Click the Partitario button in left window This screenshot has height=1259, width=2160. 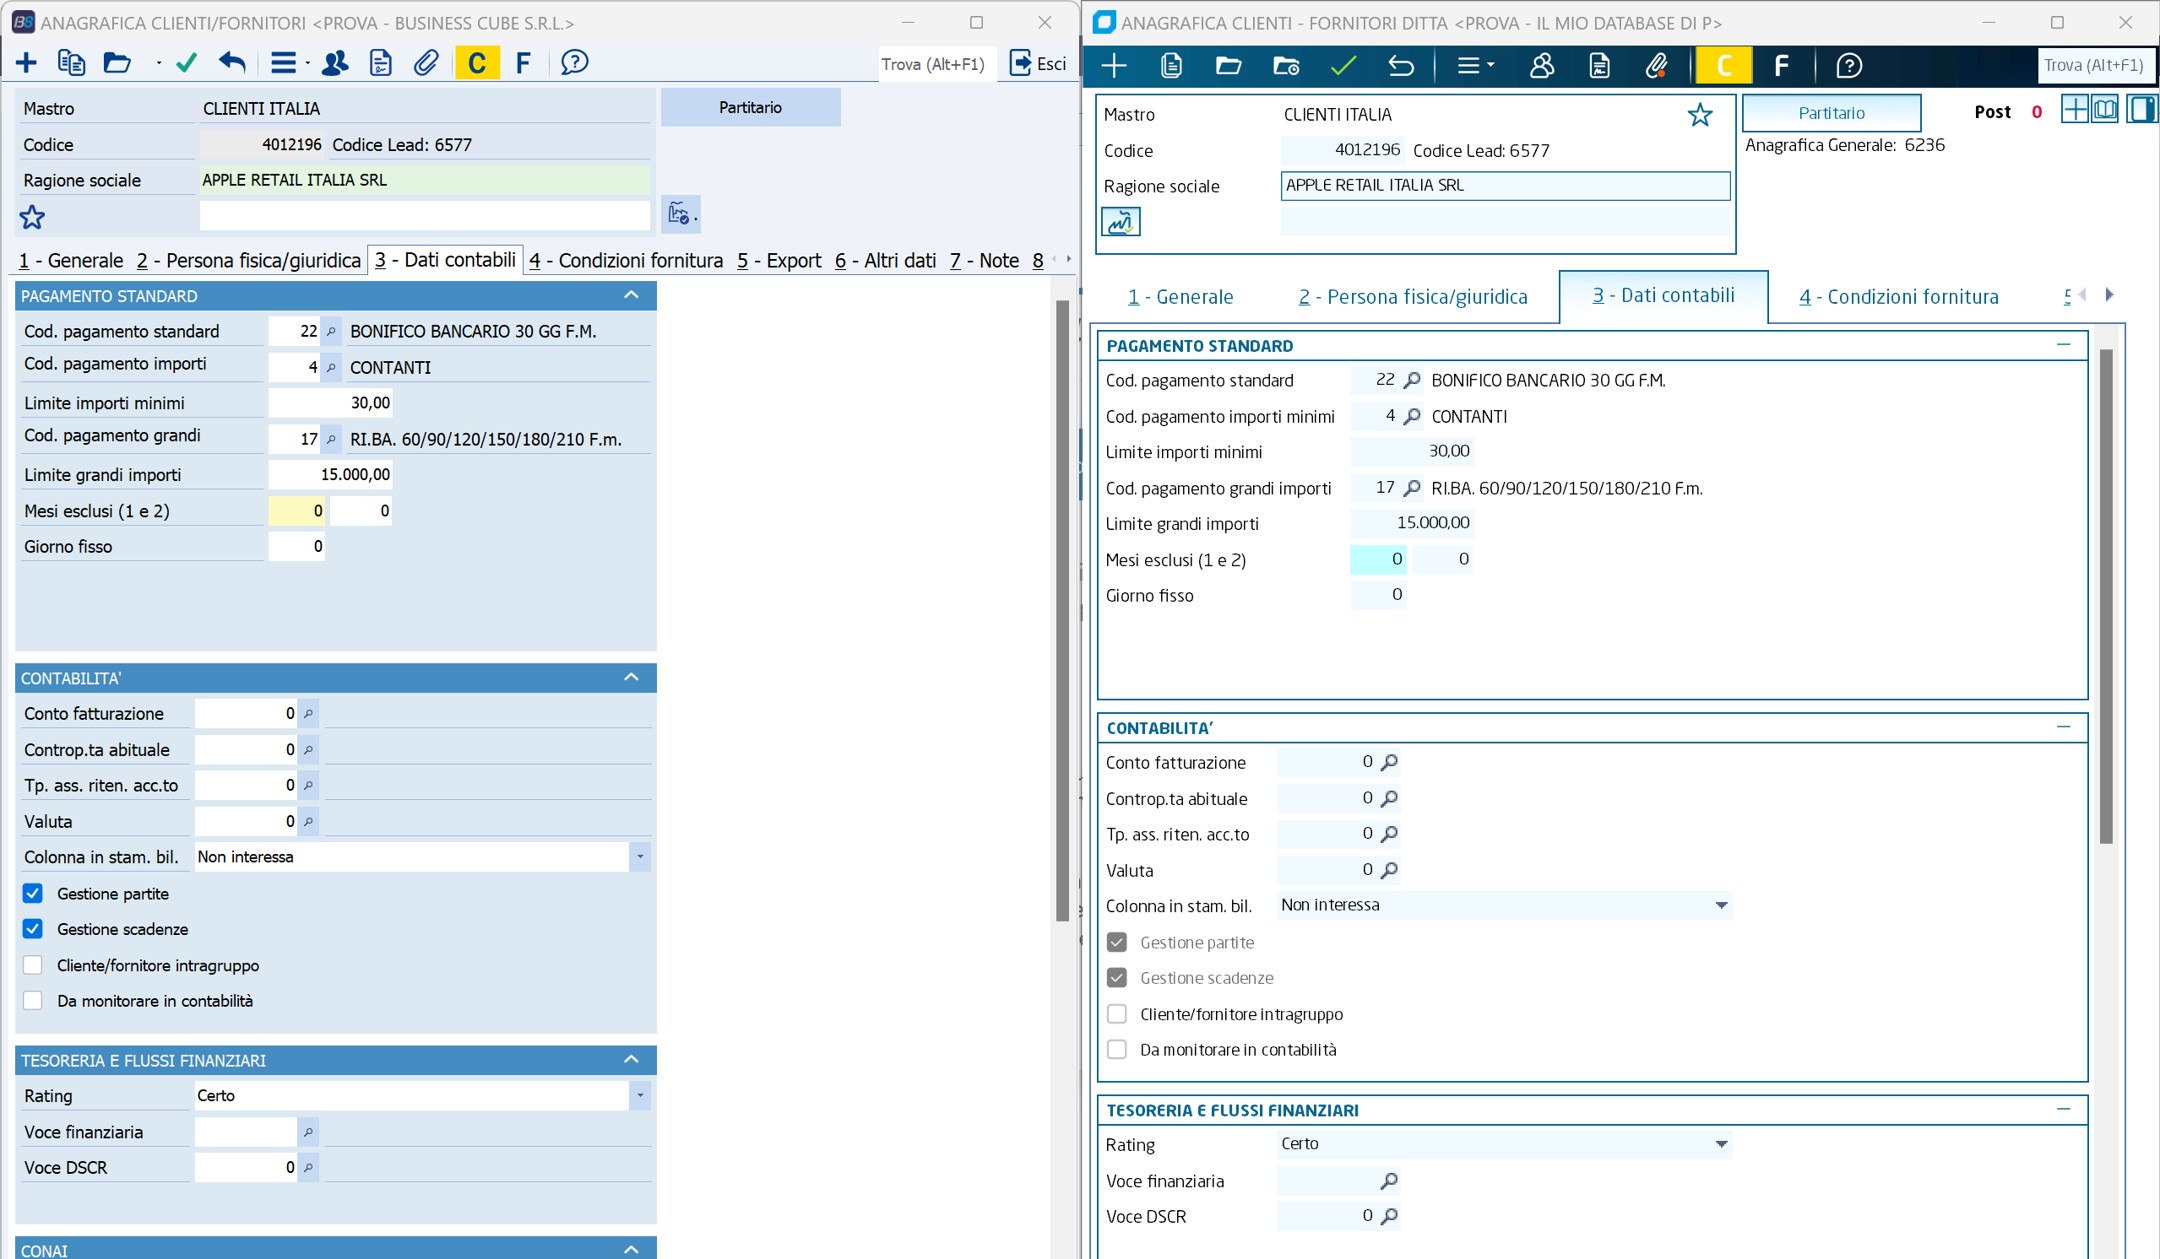coord(750,107)
